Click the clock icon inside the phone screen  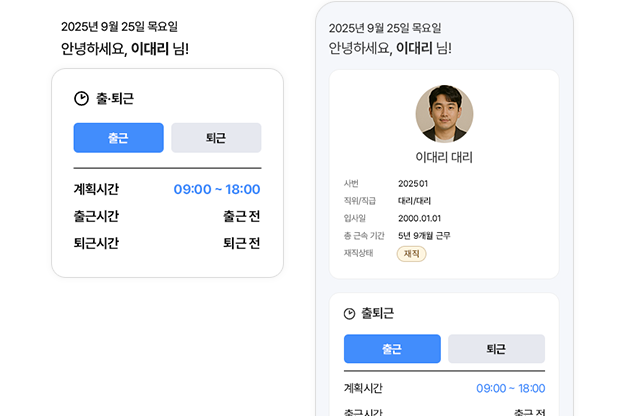(x=349, y=313)
